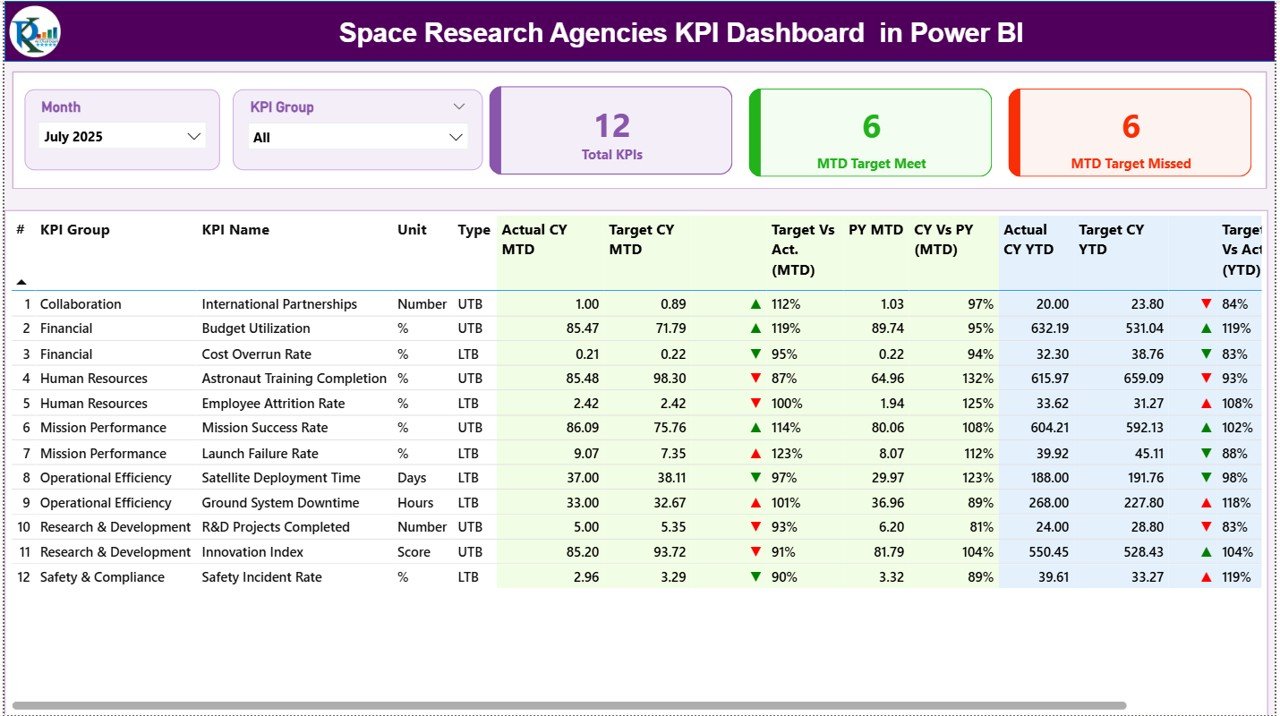The width and height of the screenshot is (1280, 716).
Task: Click the chevron at top of KPI Group card
Action: pyautogui.click(x=459, y=106)
